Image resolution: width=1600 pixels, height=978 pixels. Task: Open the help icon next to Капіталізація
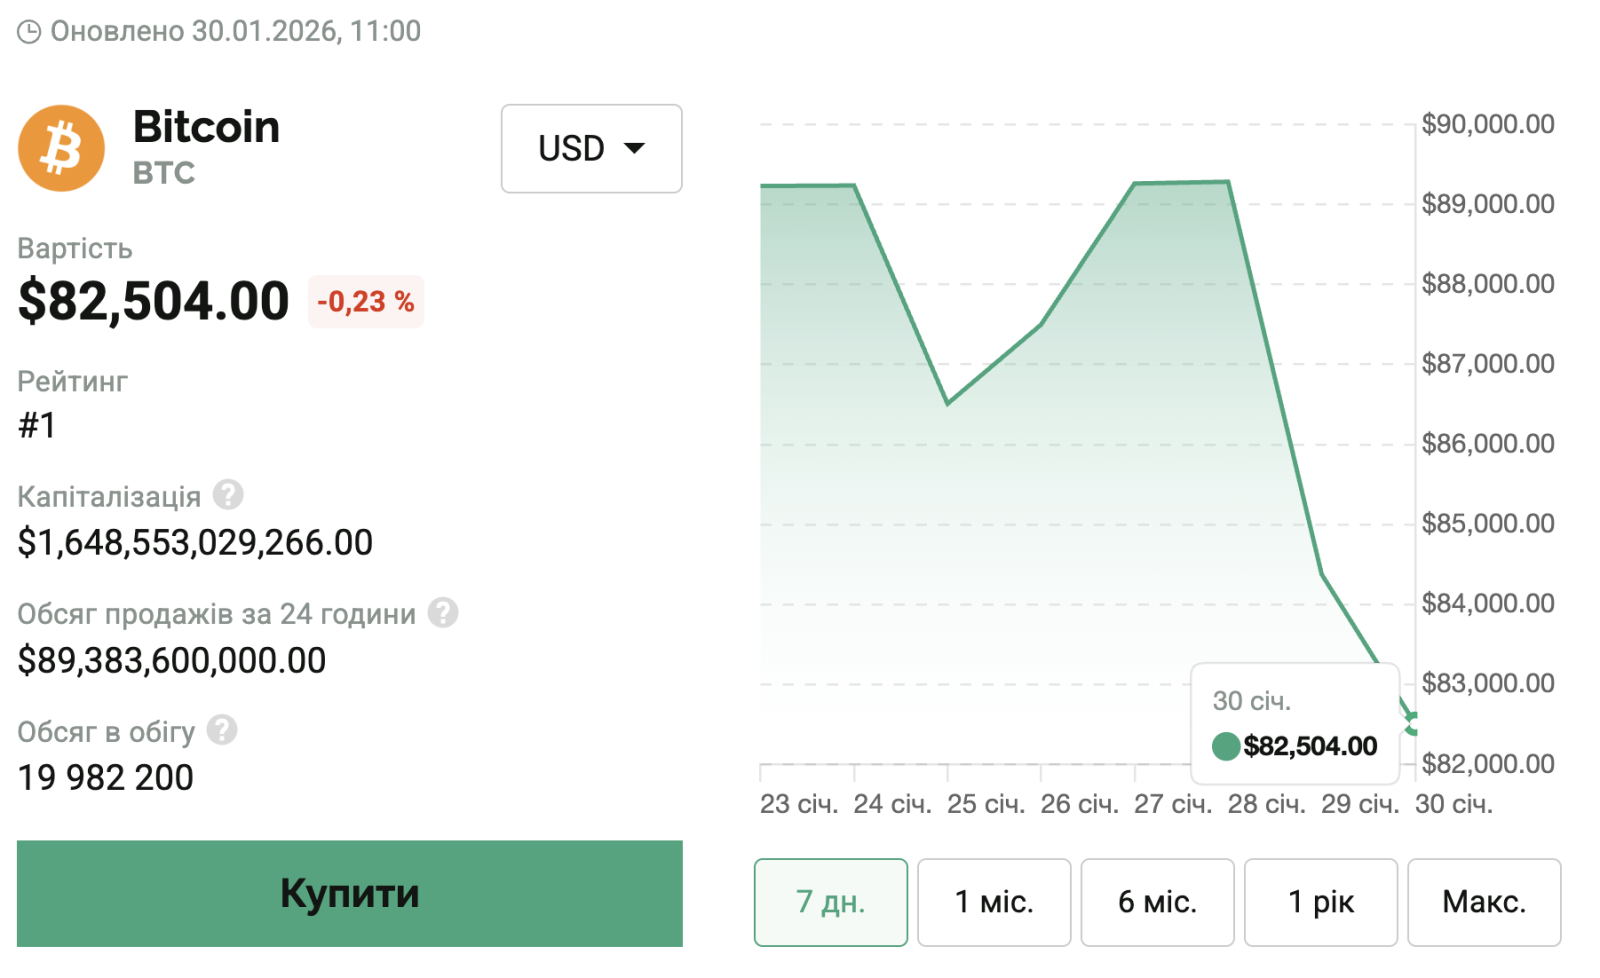click(228, 495)
